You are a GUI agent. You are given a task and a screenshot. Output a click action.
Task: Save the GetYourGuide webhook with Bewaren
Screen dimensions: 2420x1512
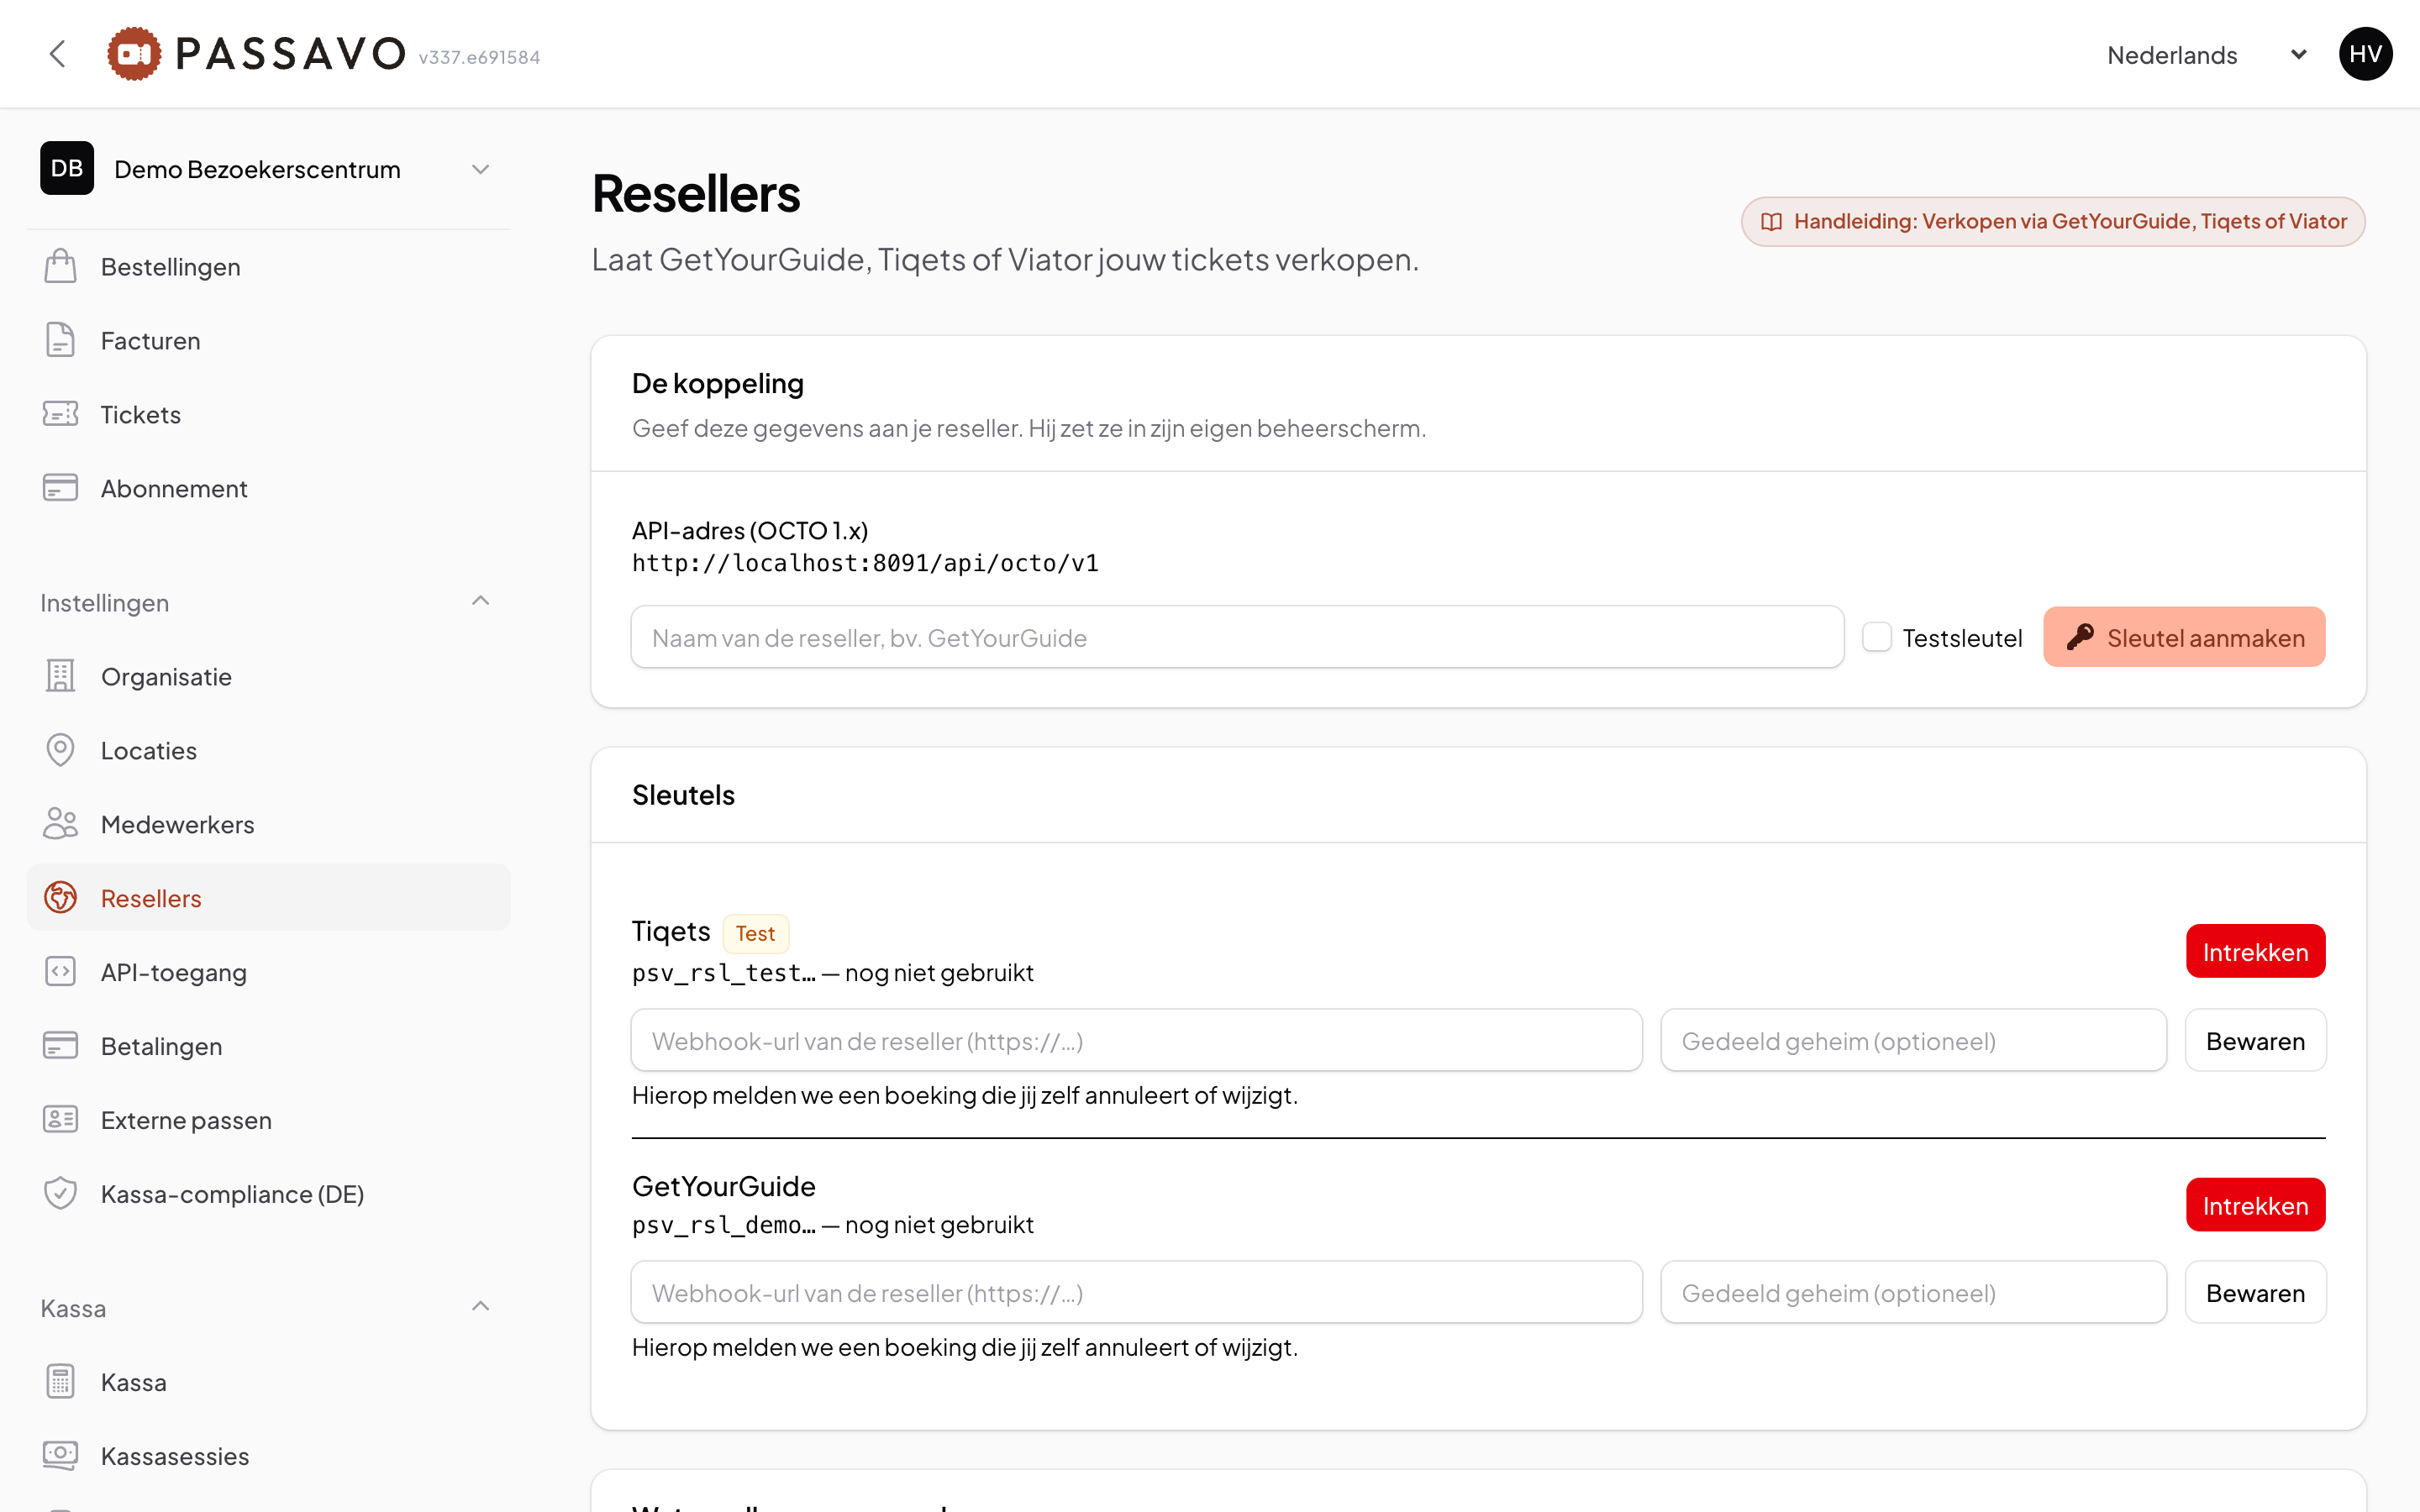pos(2255,1293)
